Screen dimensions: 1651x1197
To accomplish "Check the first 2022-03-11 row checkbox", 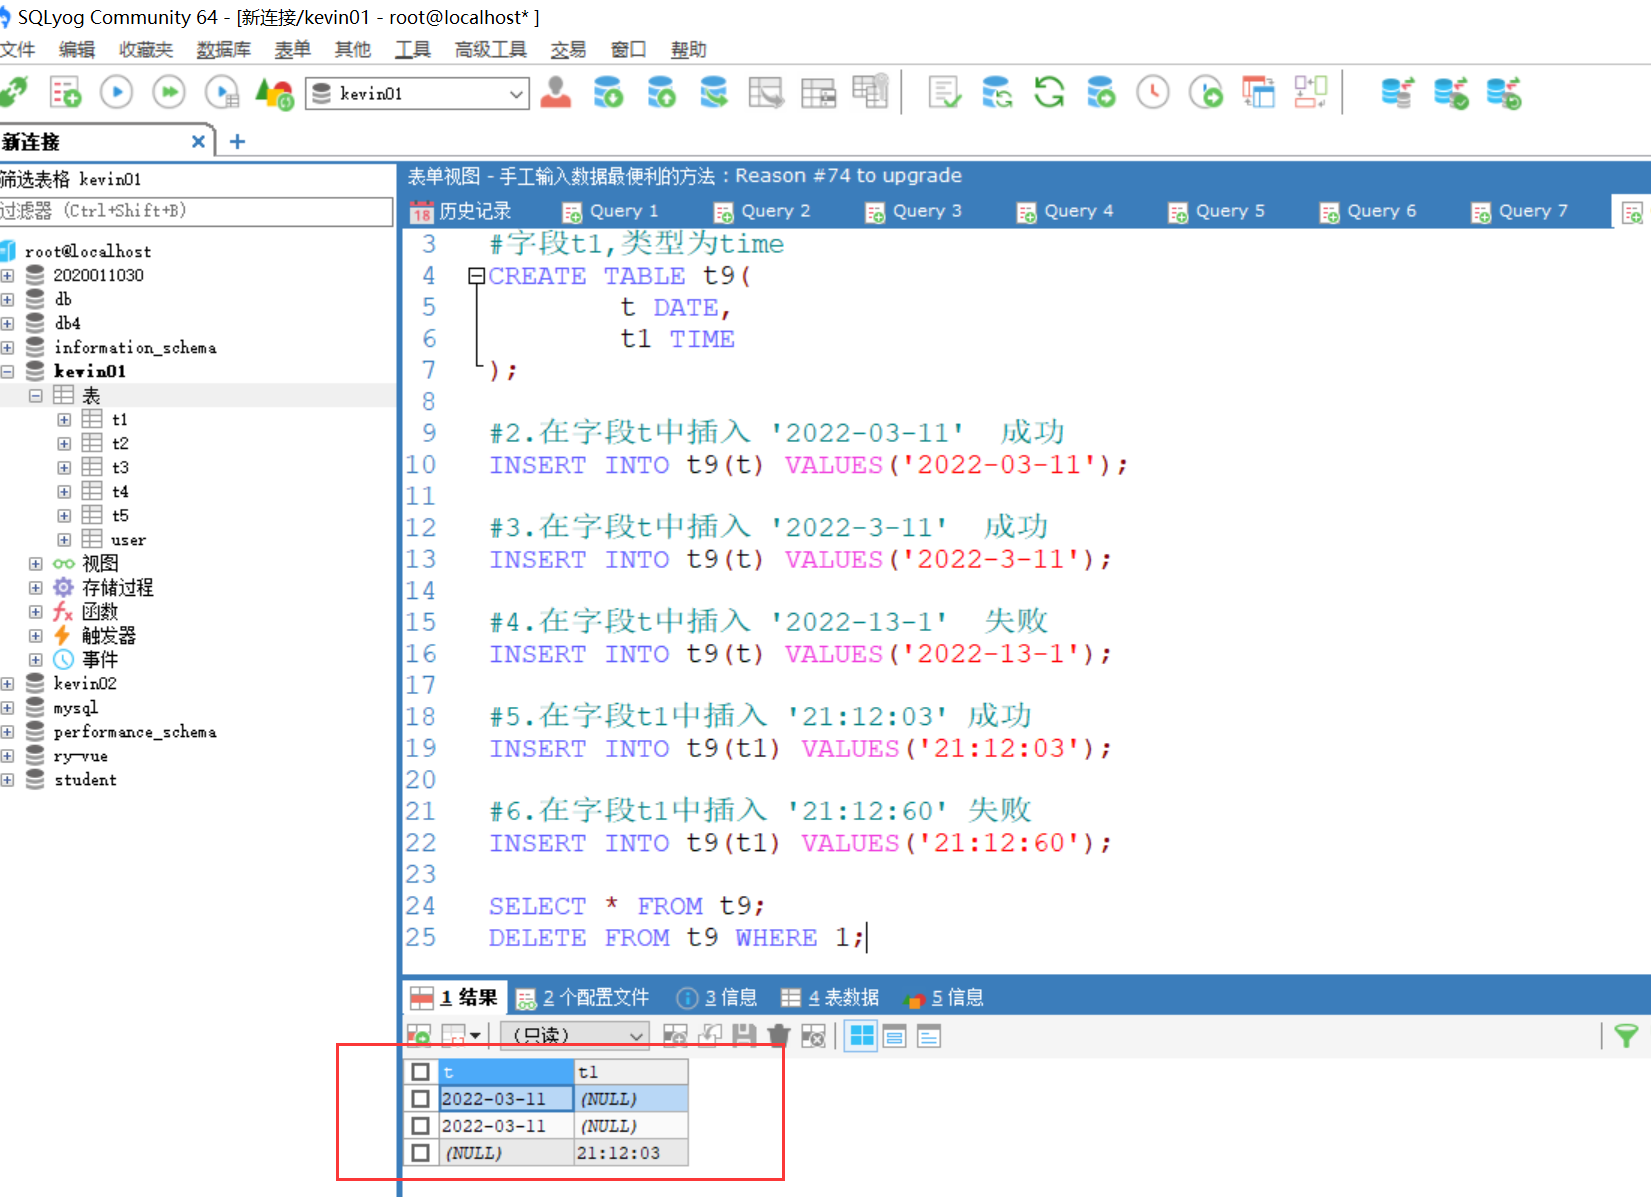I will coord(421,1099).
